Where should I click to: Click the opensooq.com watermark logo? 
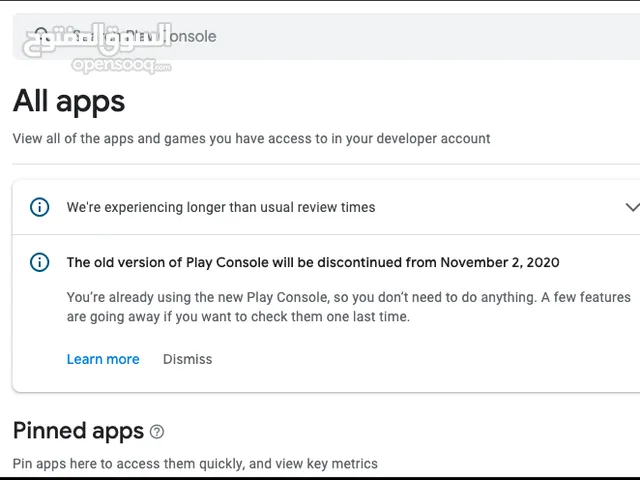point(121,65)
